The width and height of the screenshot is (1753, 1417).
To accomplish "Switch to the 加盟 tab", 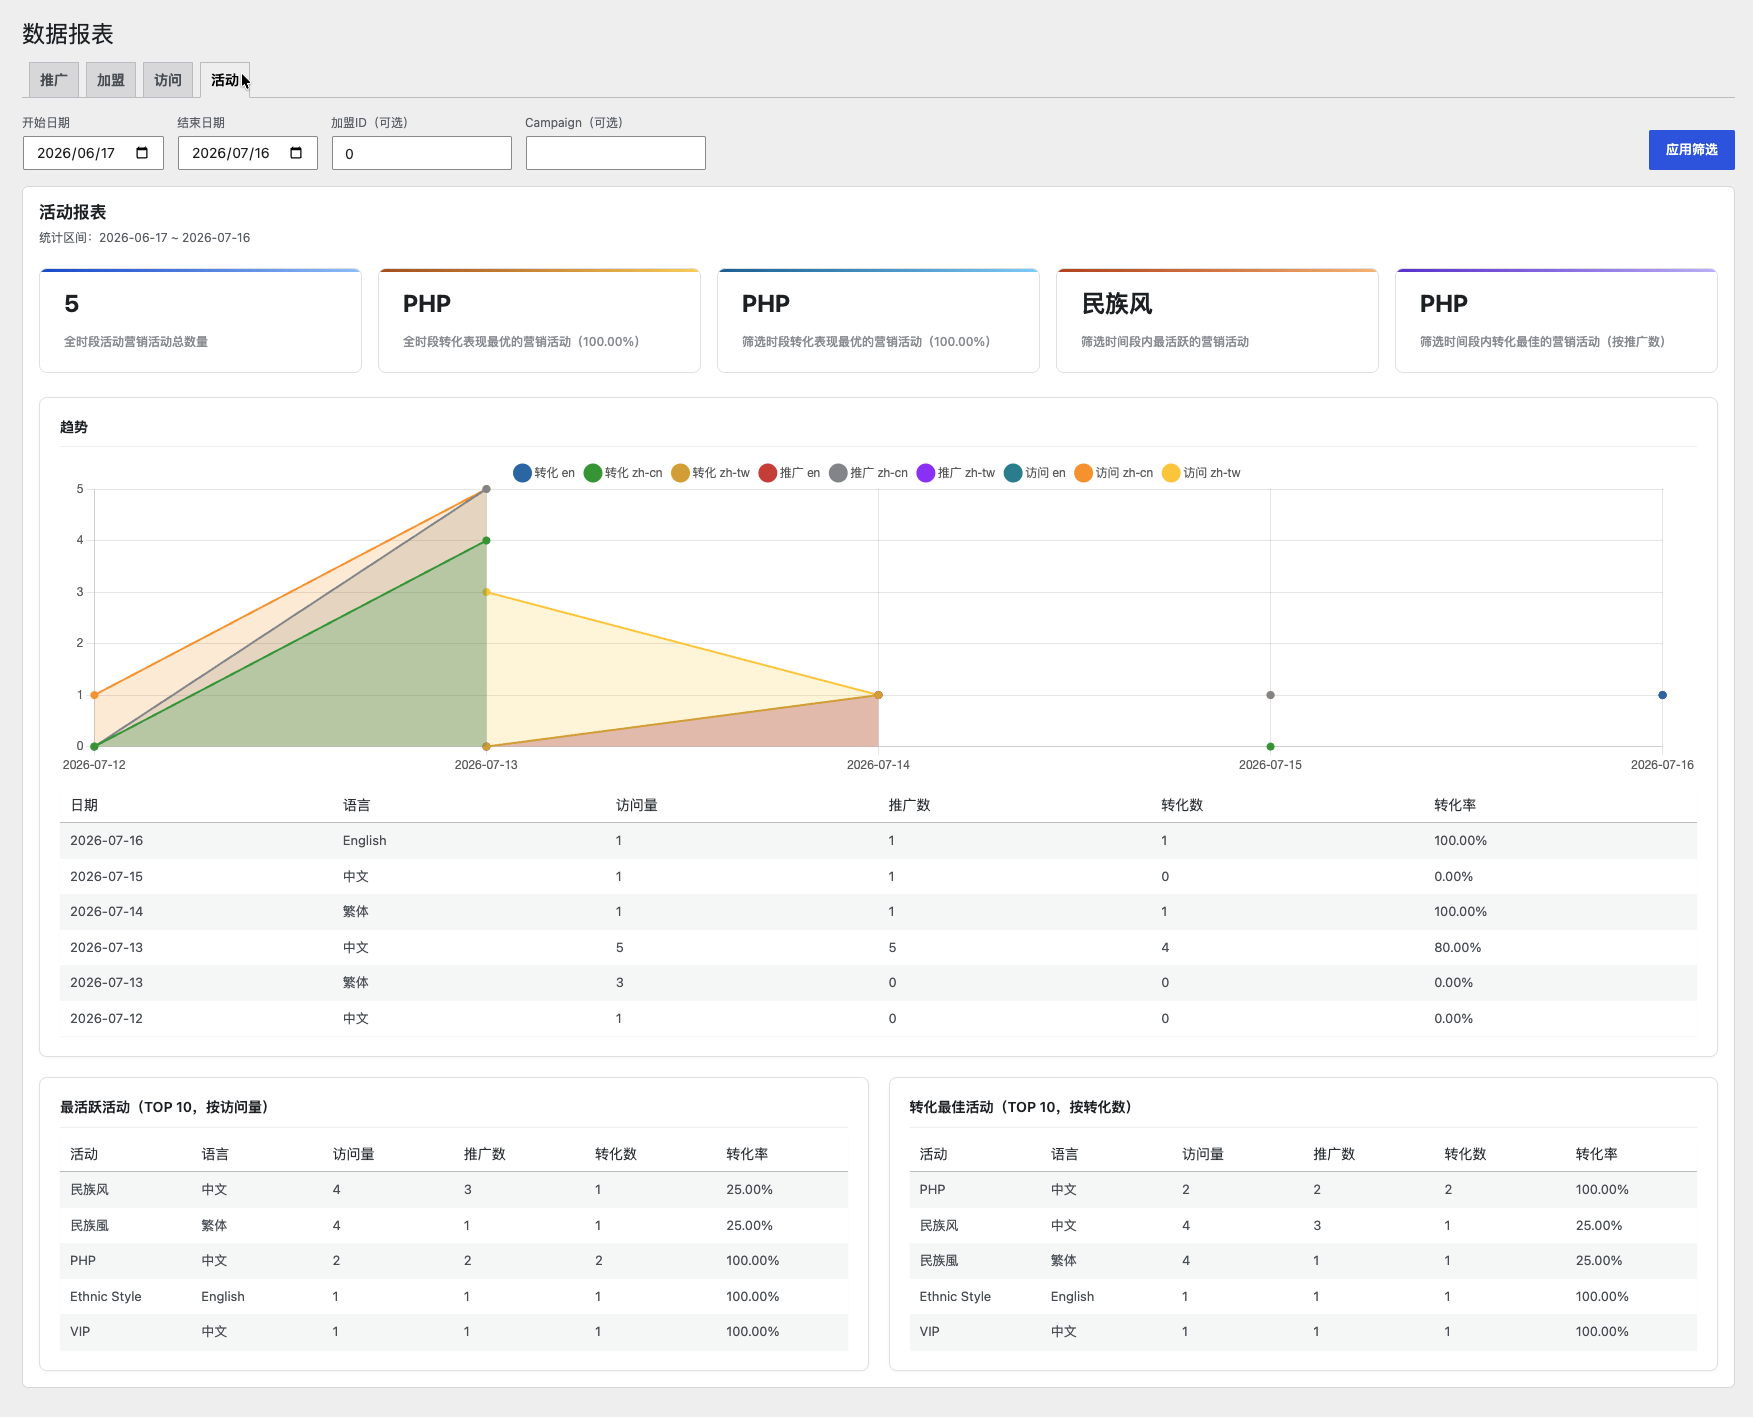I will (111, 80).
